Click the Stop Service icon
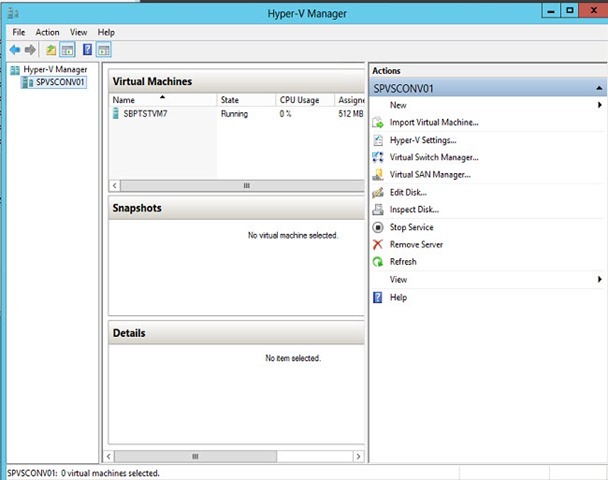The image size is (608, 480). (378, 227)
